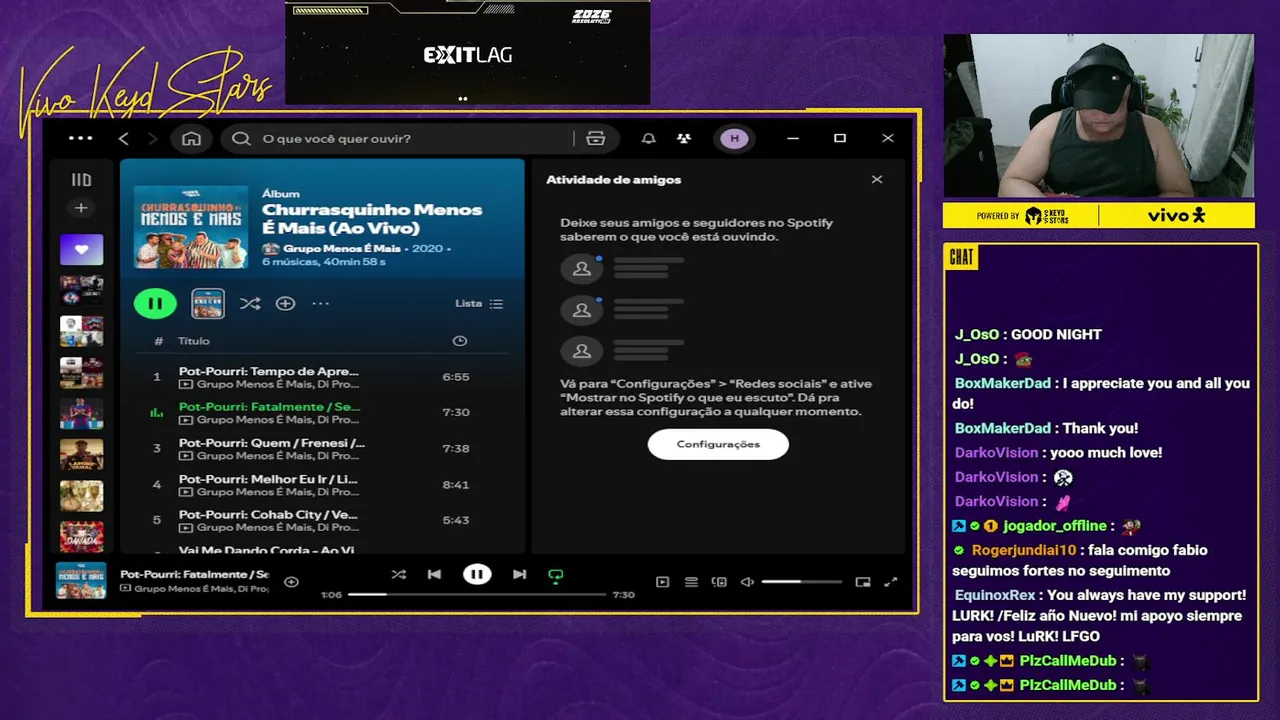Skip to the next track
This screenshot has width=1280, height=720.
click(x=519, y=574)
